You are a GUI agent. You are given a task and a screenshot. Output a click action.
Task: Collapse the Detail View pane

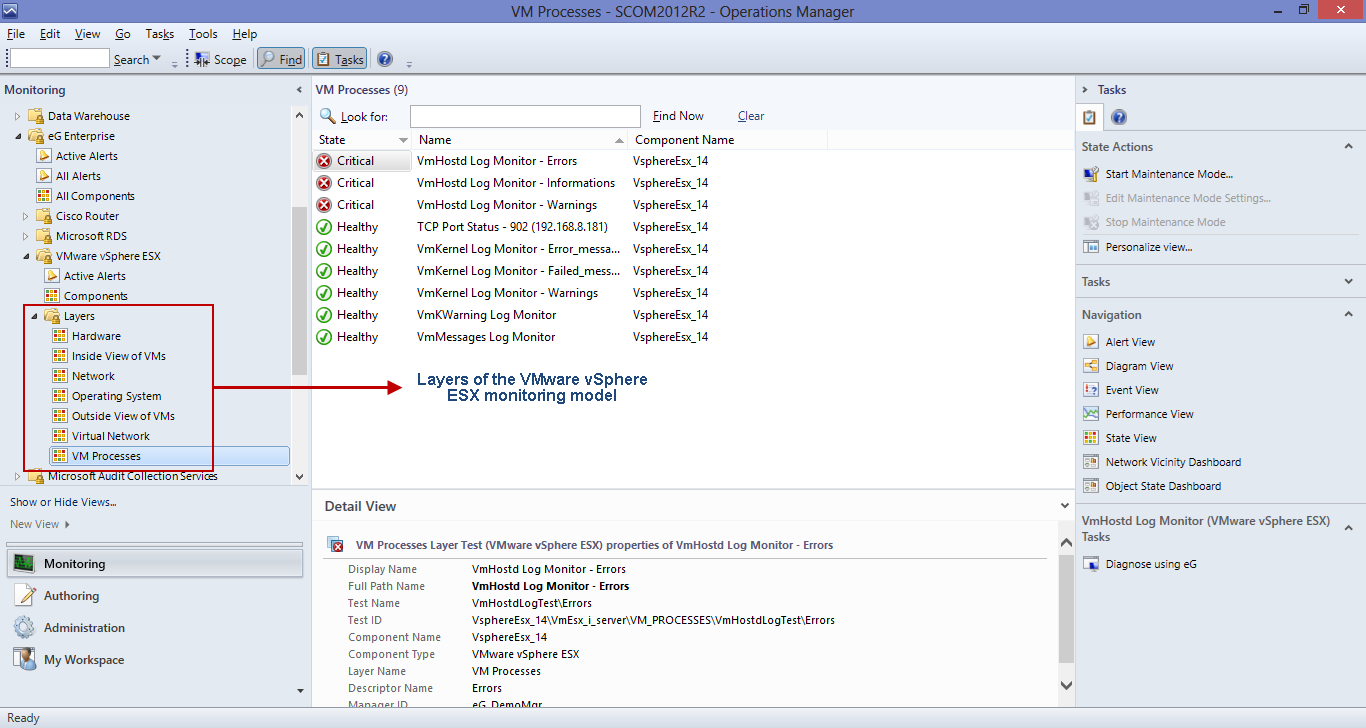pyautogui.click(x=1065, y=506)
